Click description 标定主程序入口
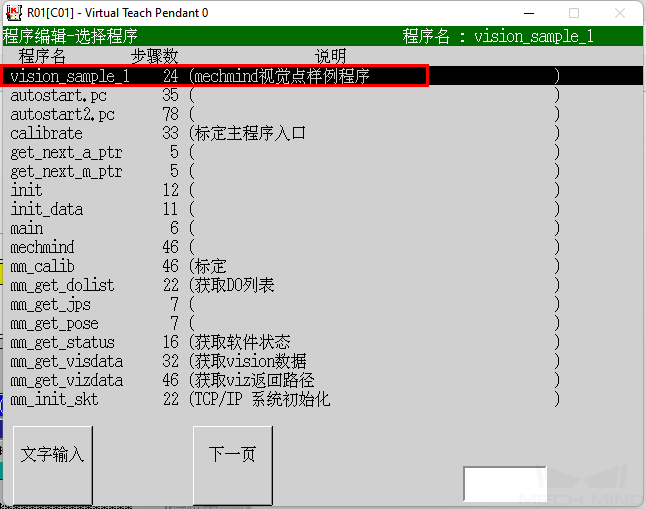Viewport: 646px width, 509px height. coord(250,134)
